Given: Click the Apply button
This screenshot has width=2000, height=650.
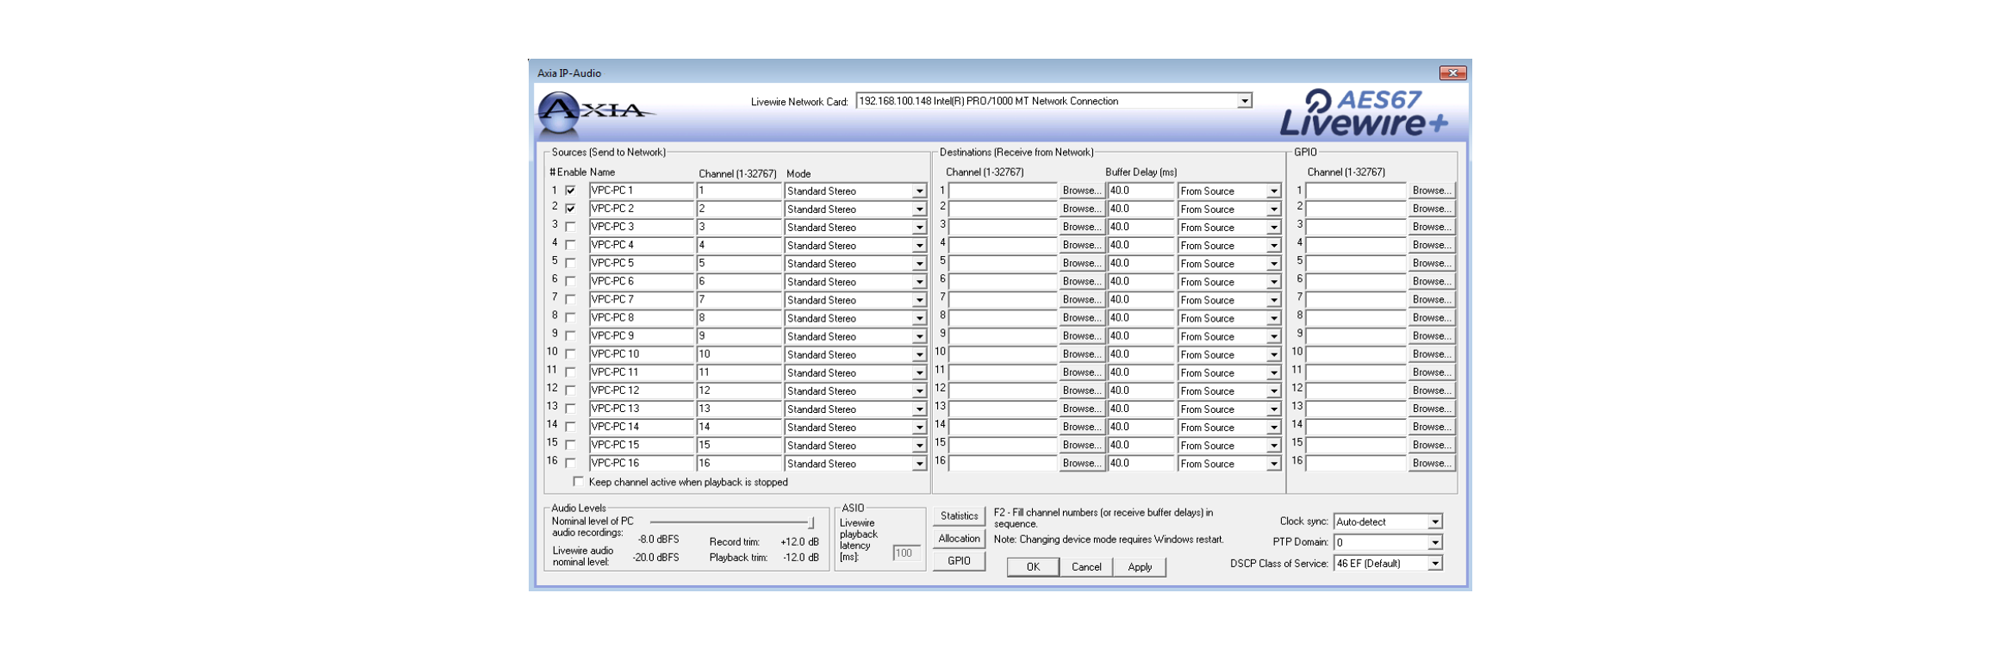Looking at the screenshot, I should coord(1139,567).
